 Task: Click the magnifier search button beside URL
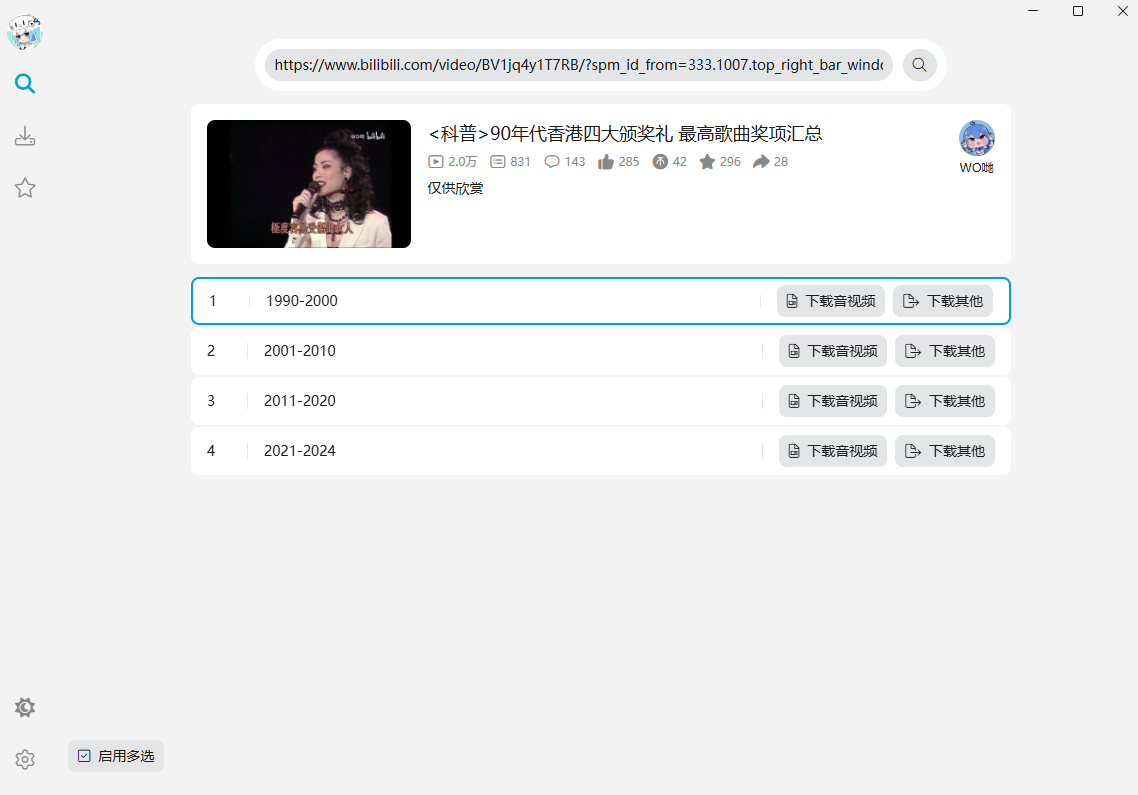[920, 65]
